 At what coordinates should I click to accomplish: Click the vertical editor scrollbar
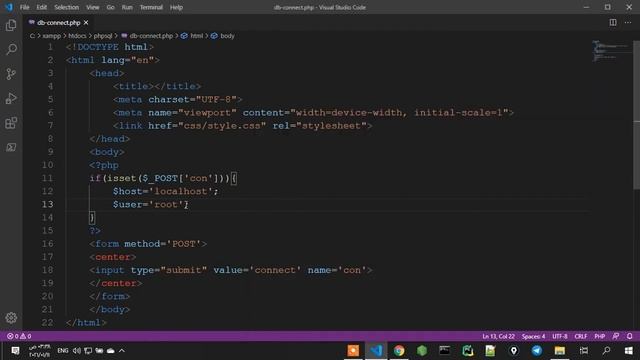click(x=636, y=114)
